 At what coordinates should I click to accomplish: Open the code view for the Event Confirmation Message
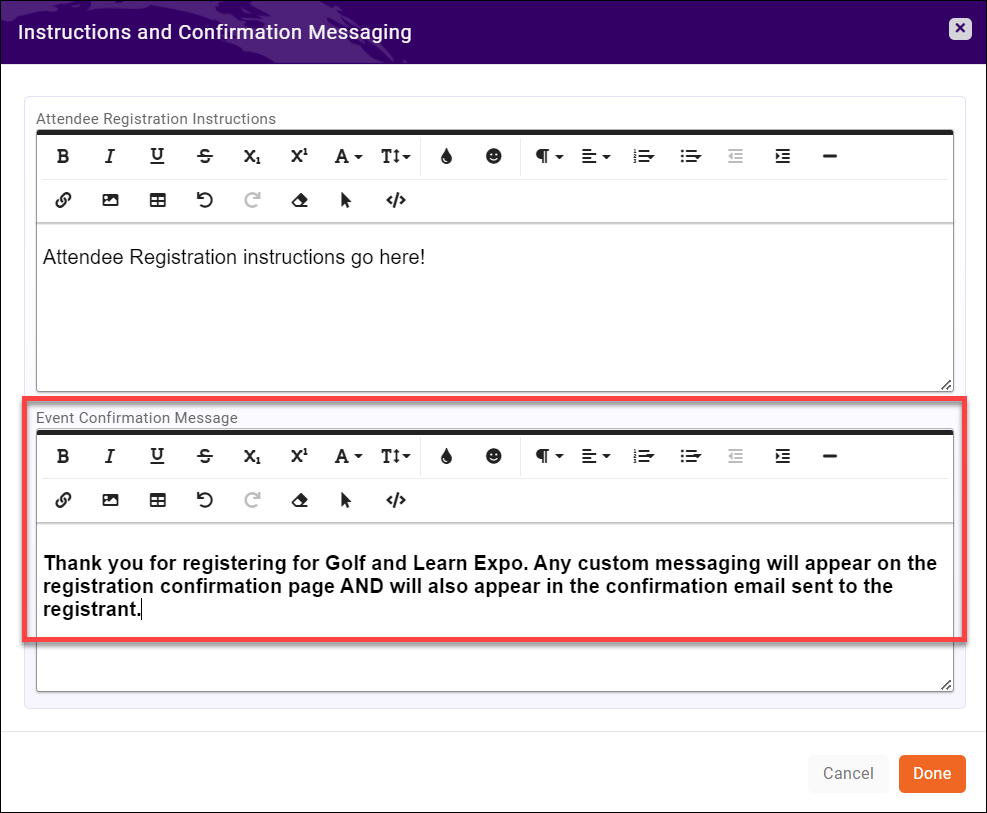395,500
